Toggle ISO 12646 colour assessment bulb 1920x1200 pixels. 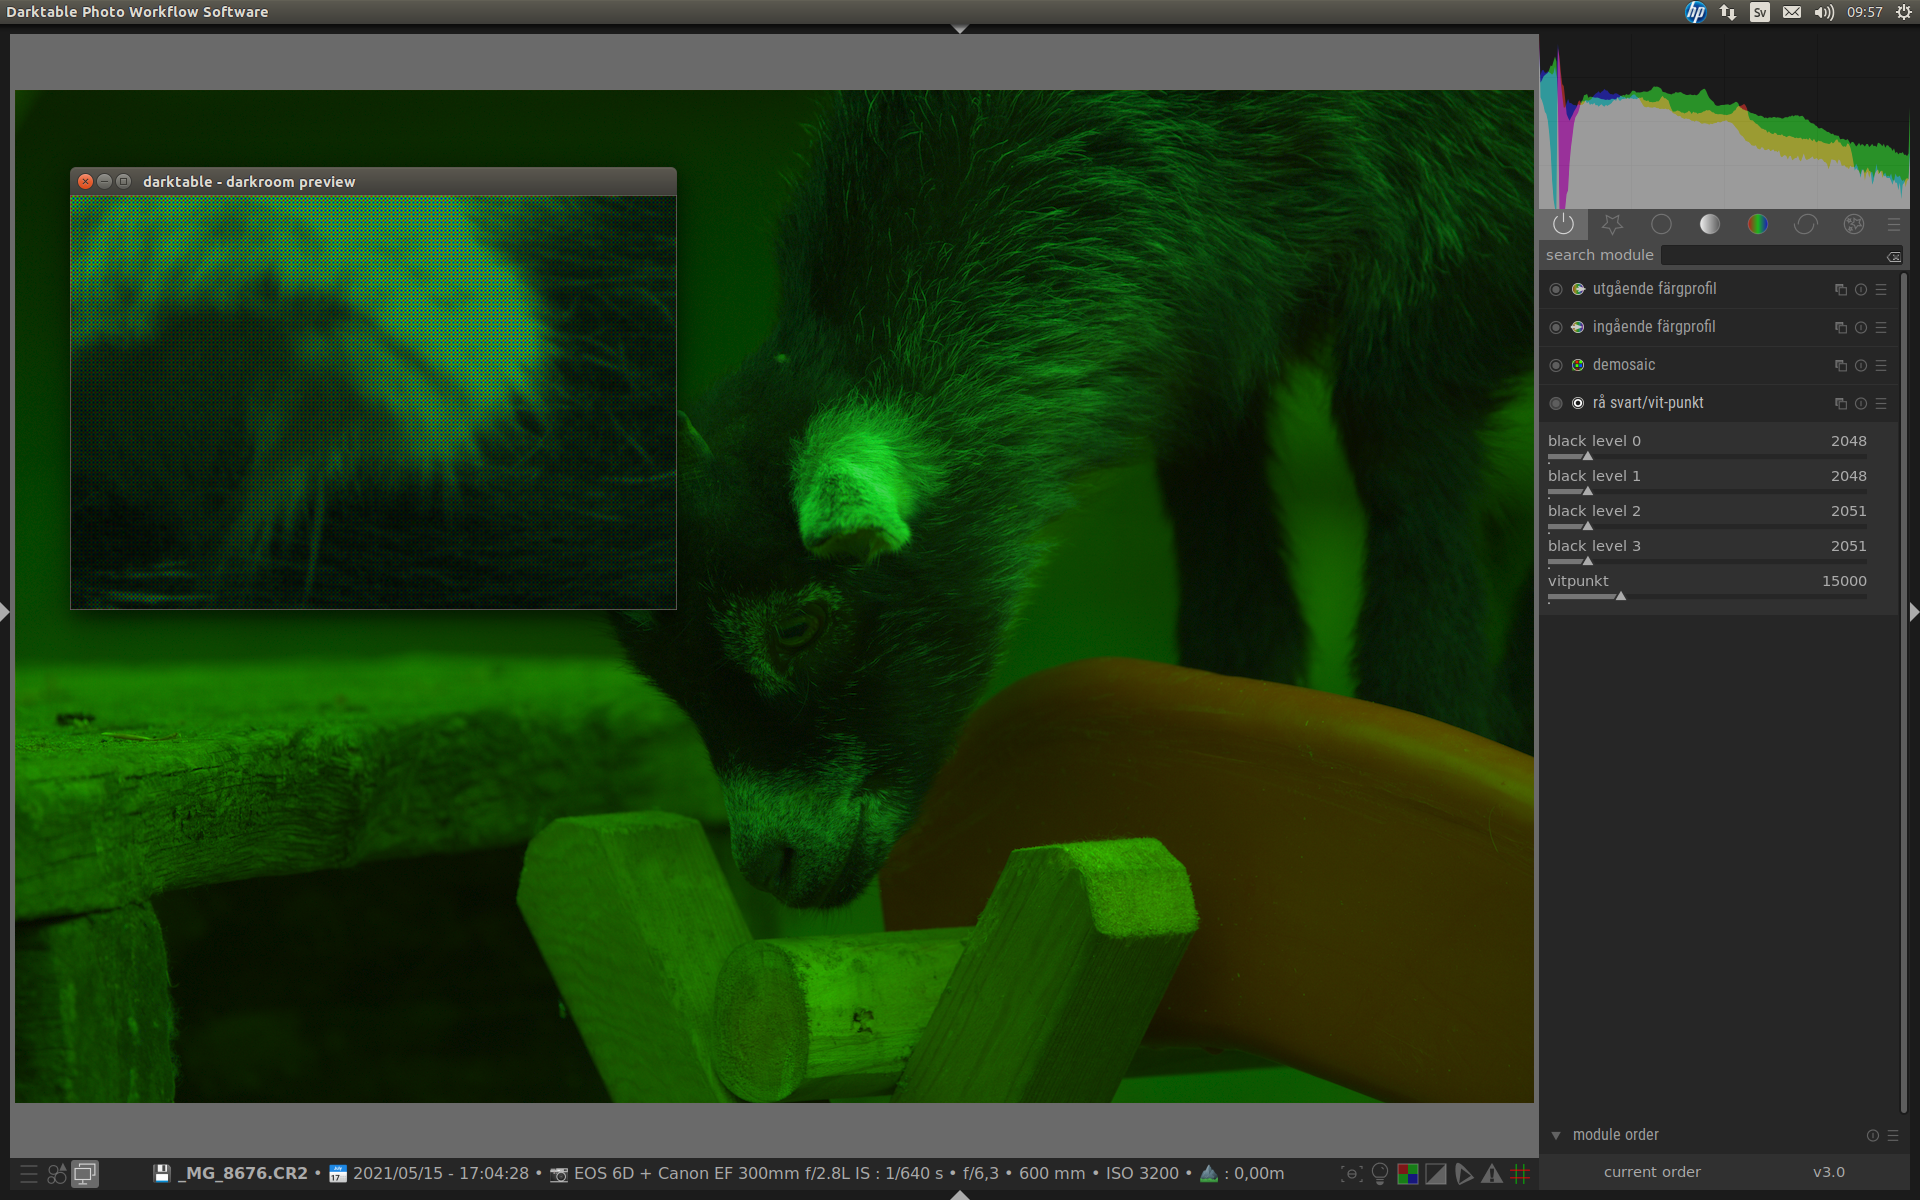[x=1380, y=1174]
